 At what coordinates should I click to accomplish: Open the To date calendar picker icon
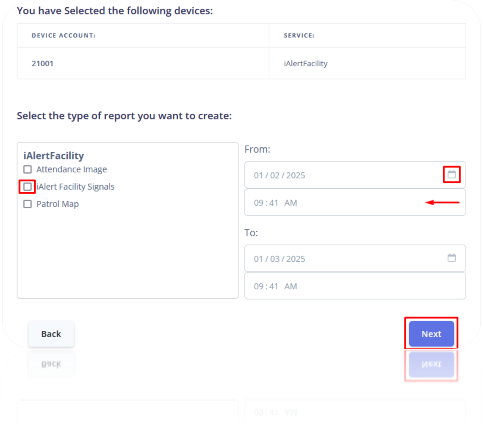(451, 258)
